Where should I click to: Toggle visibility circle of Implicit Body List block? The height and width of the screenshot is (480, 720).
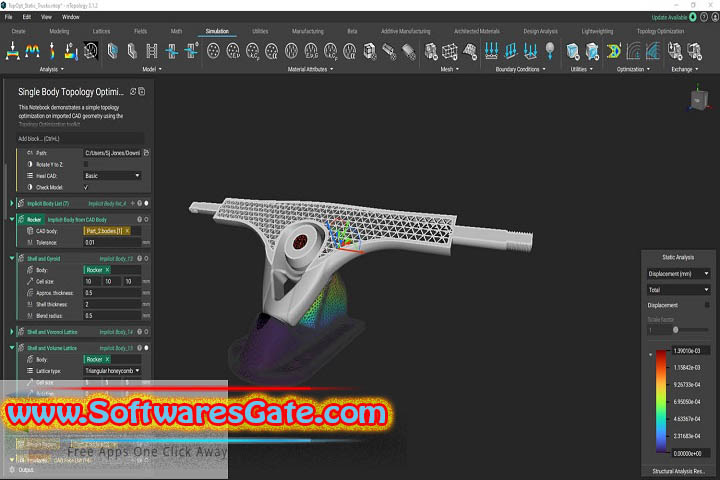pos(146,203)
